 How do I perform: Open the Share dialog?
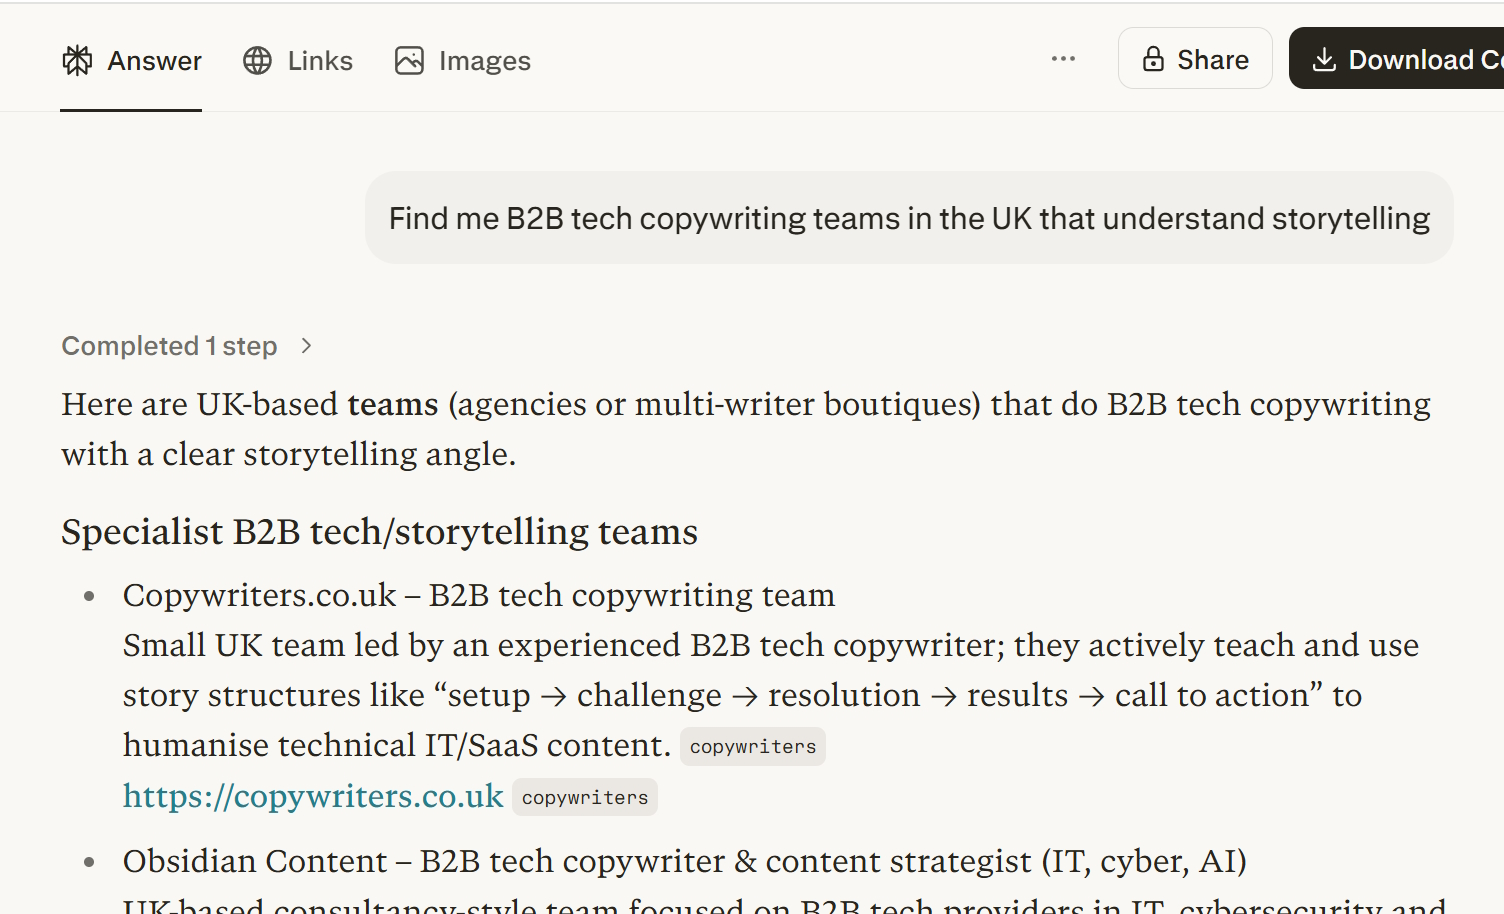pyautogui.click(x=1195, y=59)
